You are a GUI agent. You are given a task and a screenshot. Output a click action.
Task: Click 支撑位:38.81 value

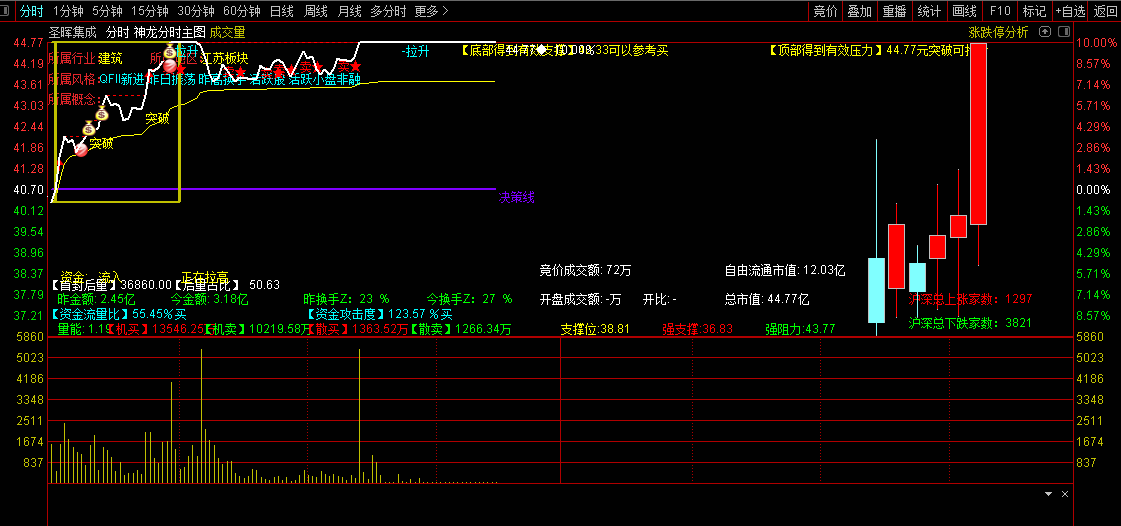coord(595,329)
